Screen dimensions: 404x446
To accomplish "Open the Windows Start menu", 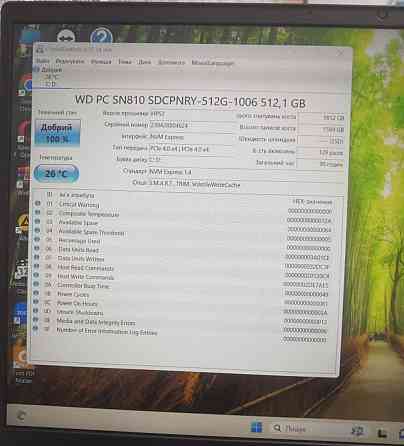I will click(256, 427).
